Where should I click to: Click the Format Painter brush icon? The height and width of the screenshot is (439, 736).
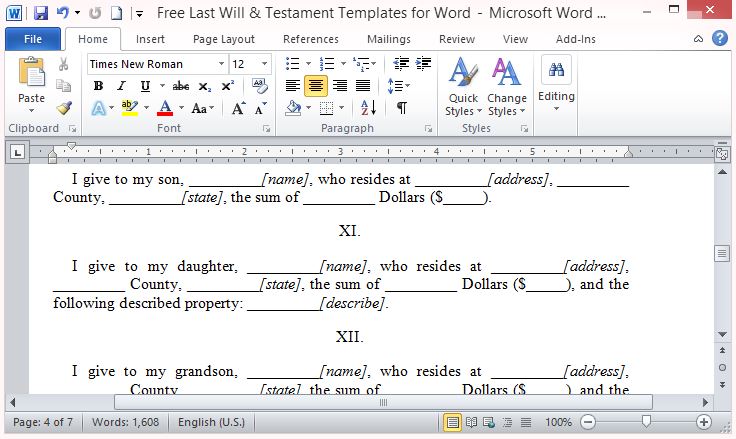point(64,108)
